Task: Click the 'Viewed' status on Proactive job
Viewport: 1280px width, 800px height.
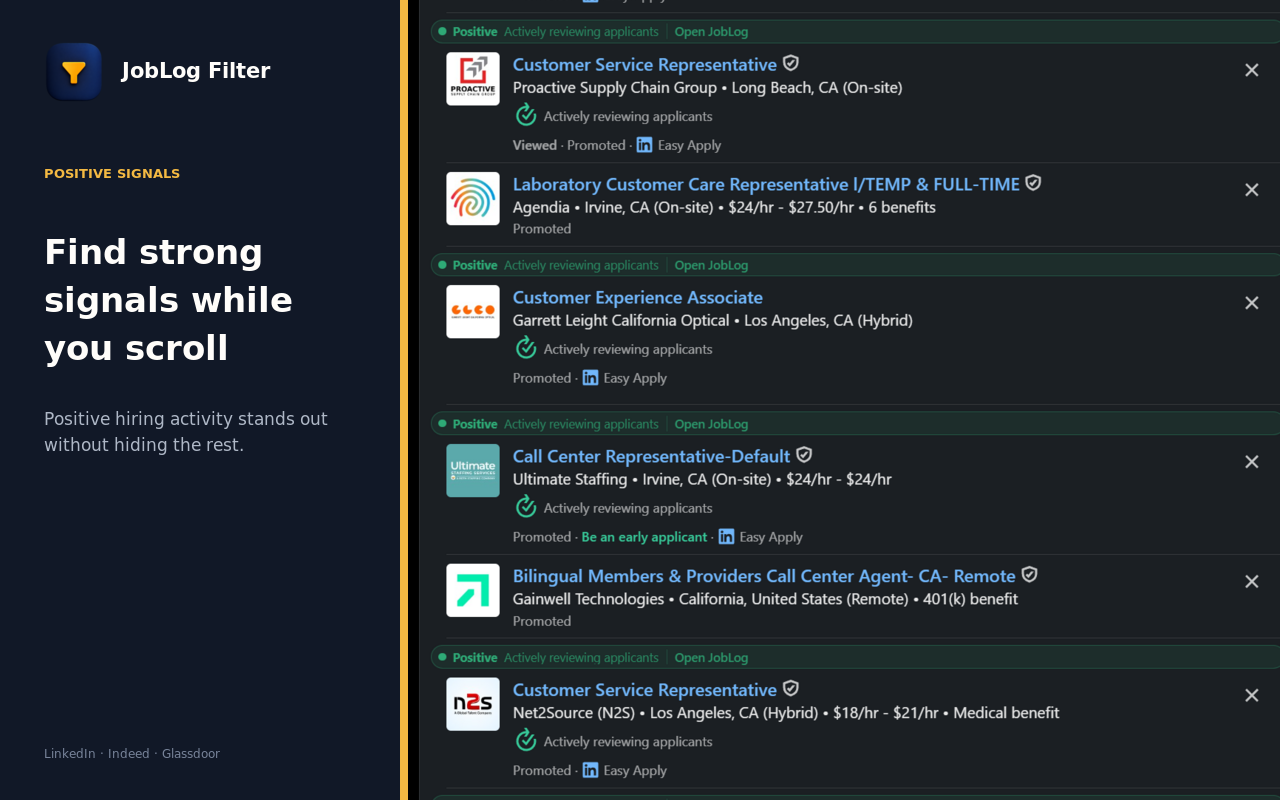Action: (535, 145)
